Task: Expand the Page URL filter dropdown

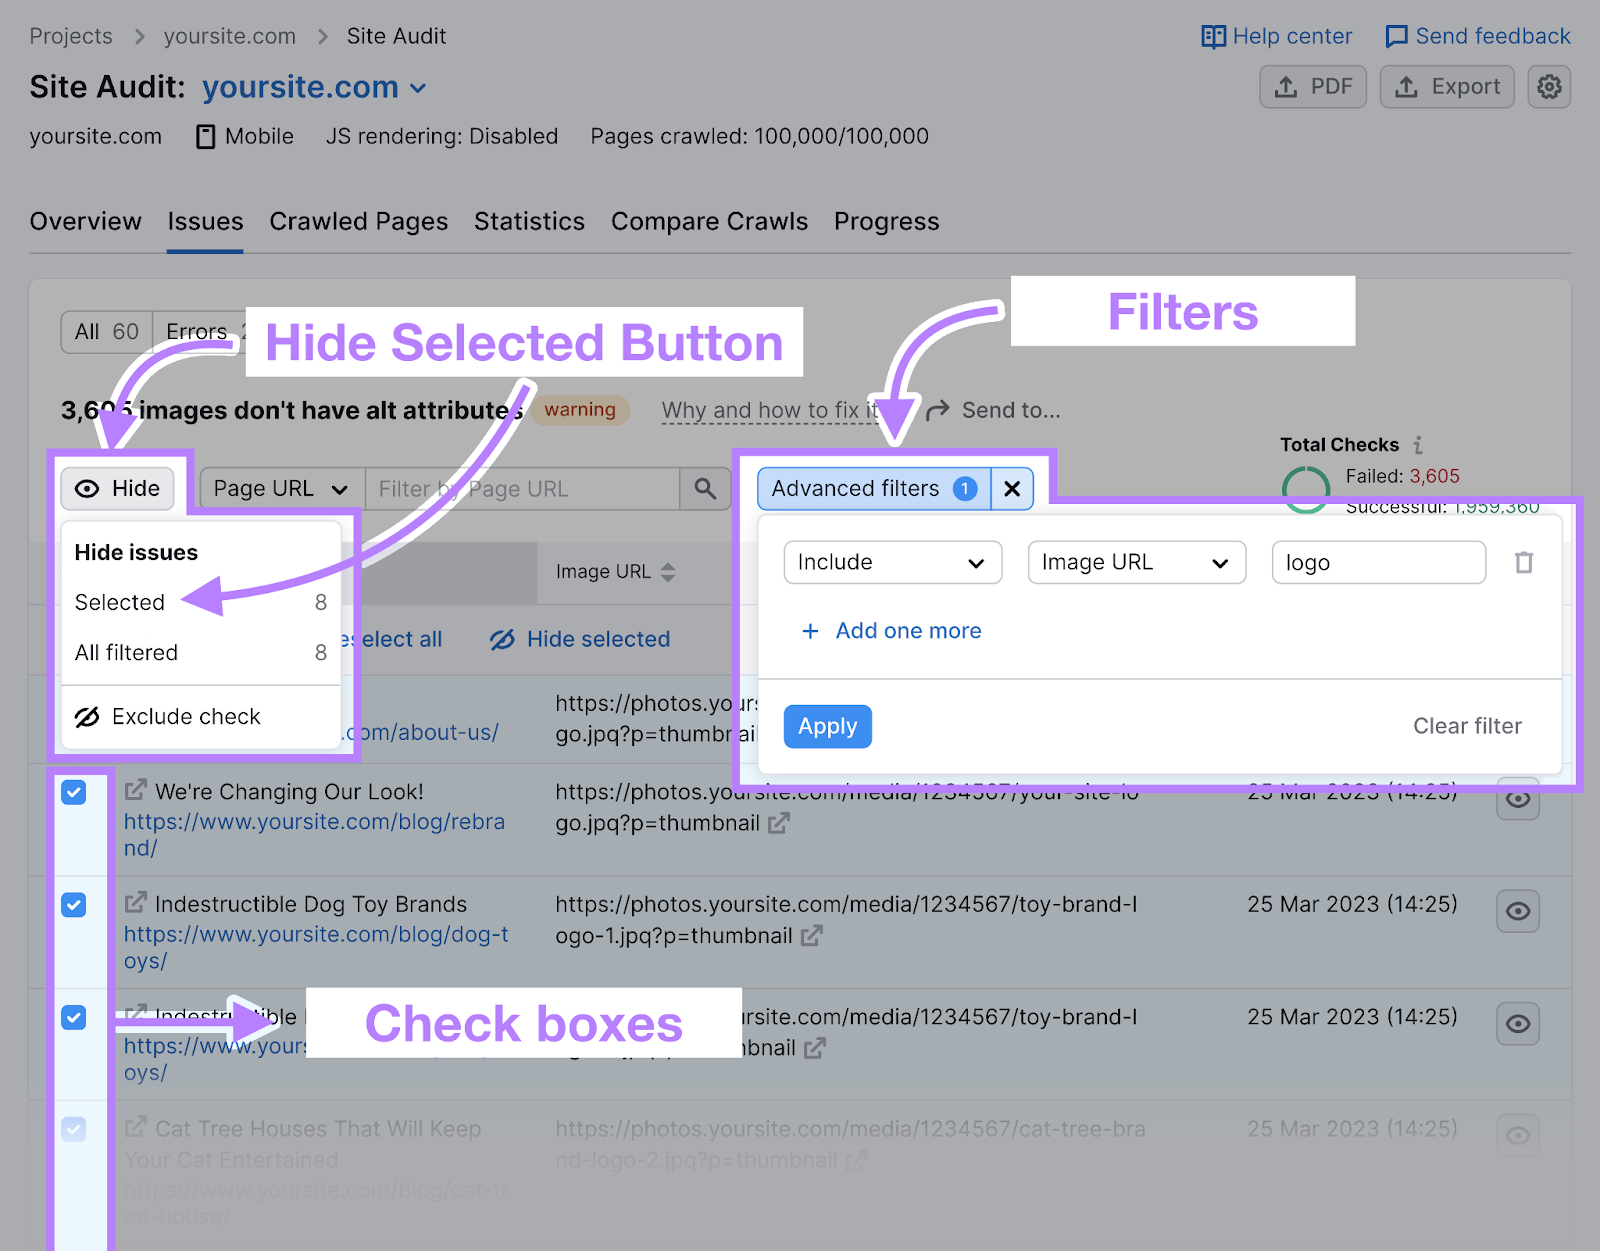Action: (282, 488)
